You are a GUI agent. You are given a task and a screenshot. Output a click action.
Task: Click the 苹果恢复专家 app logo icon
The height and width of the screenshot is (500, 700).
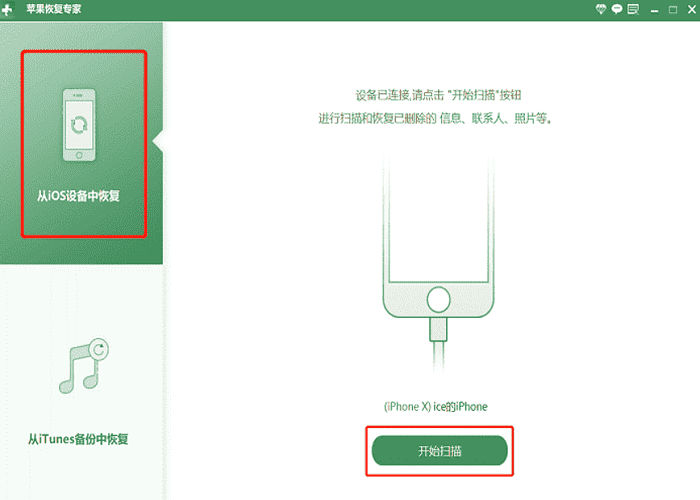pyautogui.click(x=7, y=9)
